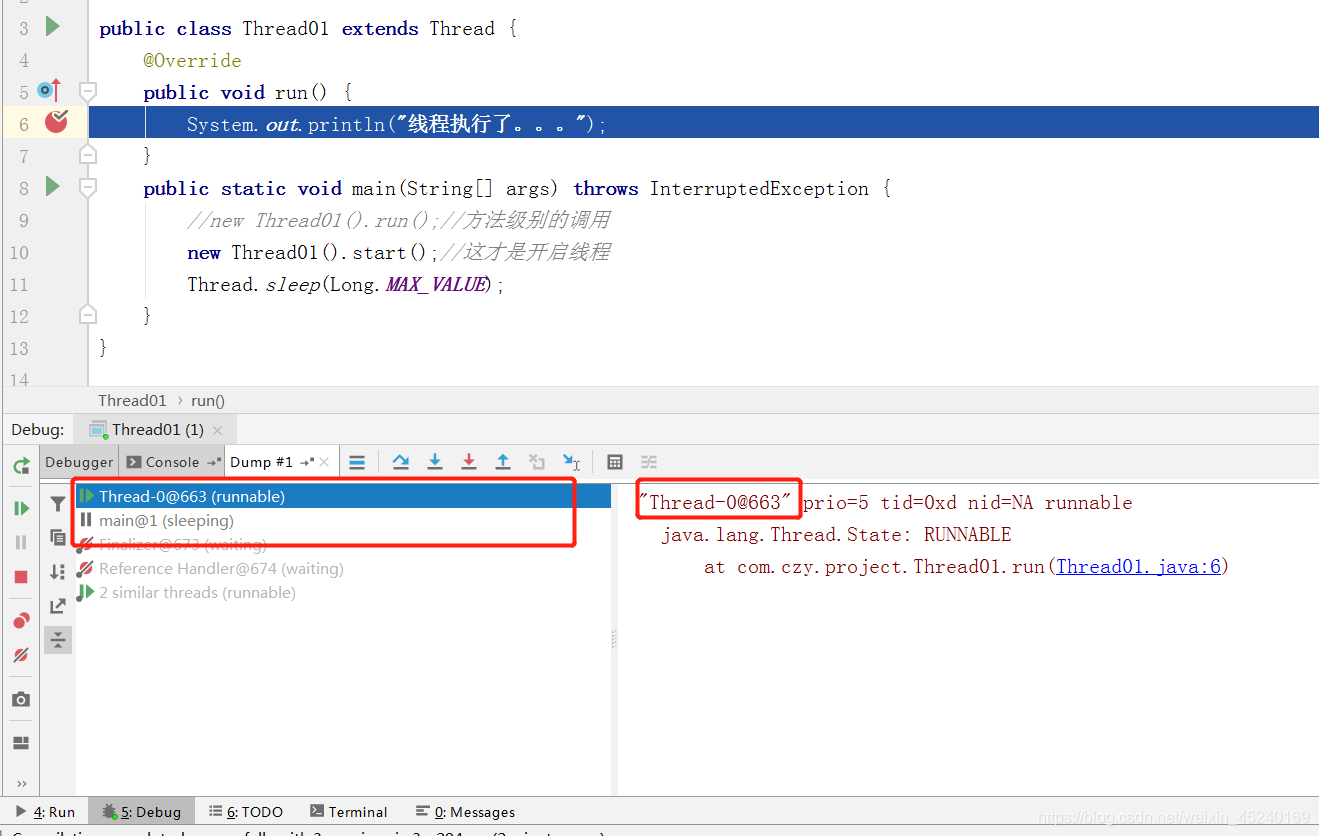
Task: Collapse the run() method fold marker
Action: click(x=88, y=92)
